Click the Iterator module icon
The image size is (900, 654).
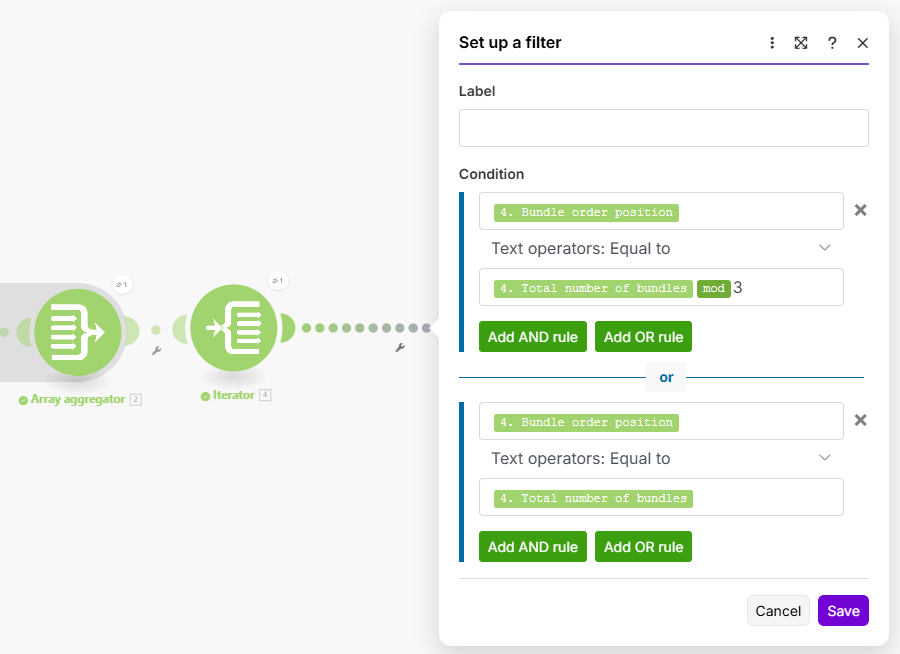(x=234, y=328)
